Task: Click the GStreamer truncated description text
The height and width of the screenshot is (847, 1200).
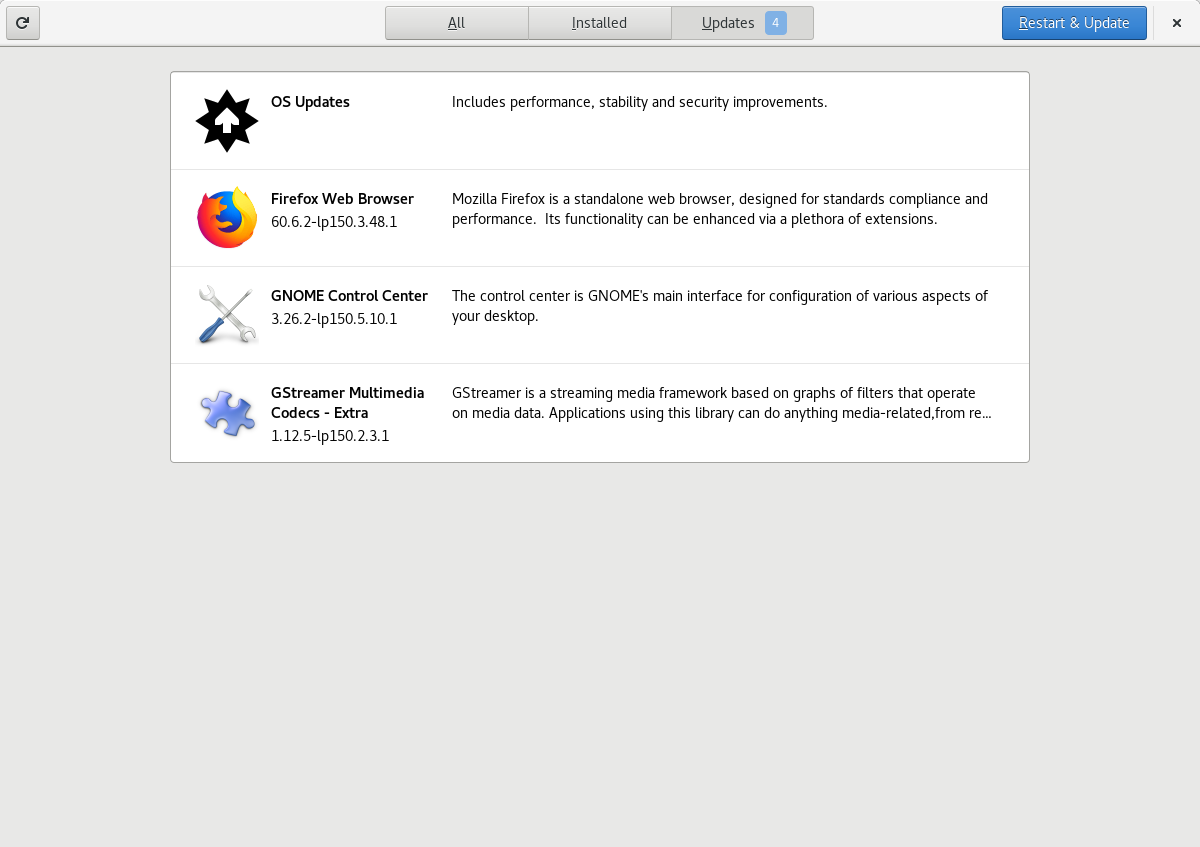Action: (722, 403)
